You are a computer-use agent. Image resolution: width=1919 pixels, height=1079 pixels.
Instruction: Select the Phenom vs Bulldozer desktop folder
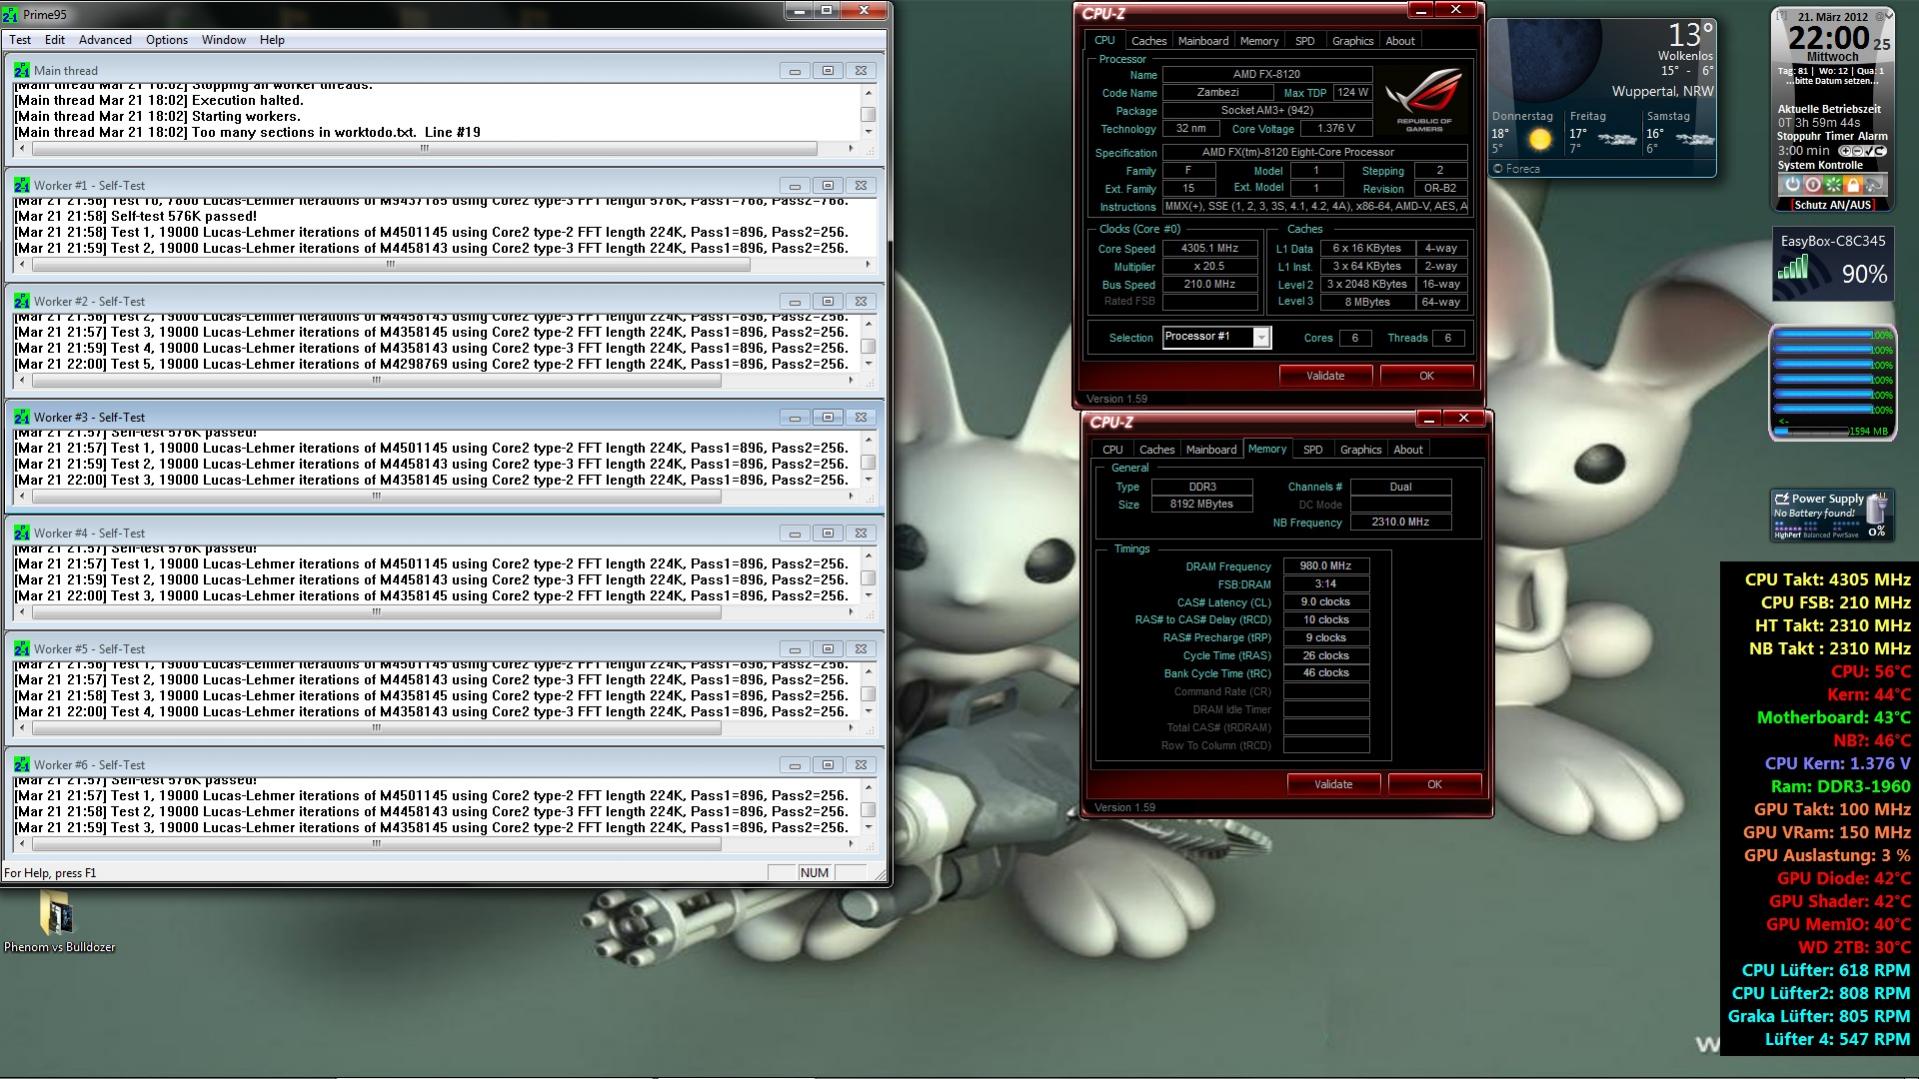click(x=58, y=921)
